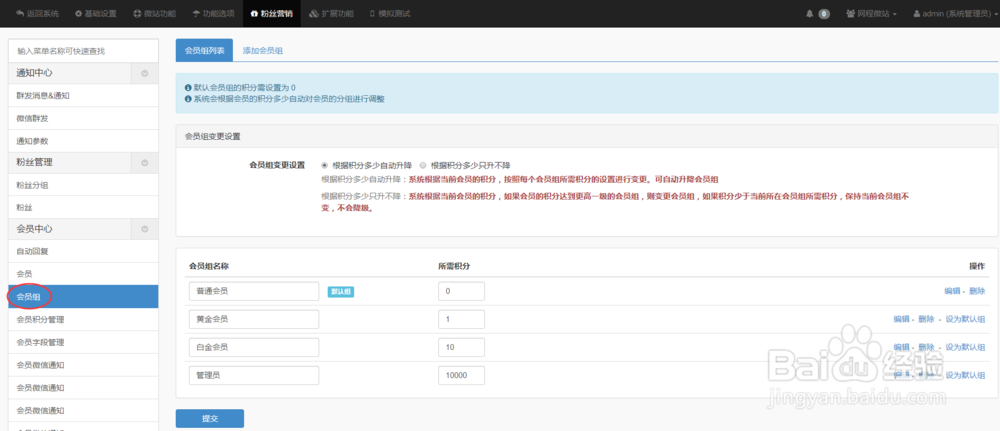Open 粉丝分组 in sidebar
This screenshot has width=1000, height=431.
pos(84,185)
